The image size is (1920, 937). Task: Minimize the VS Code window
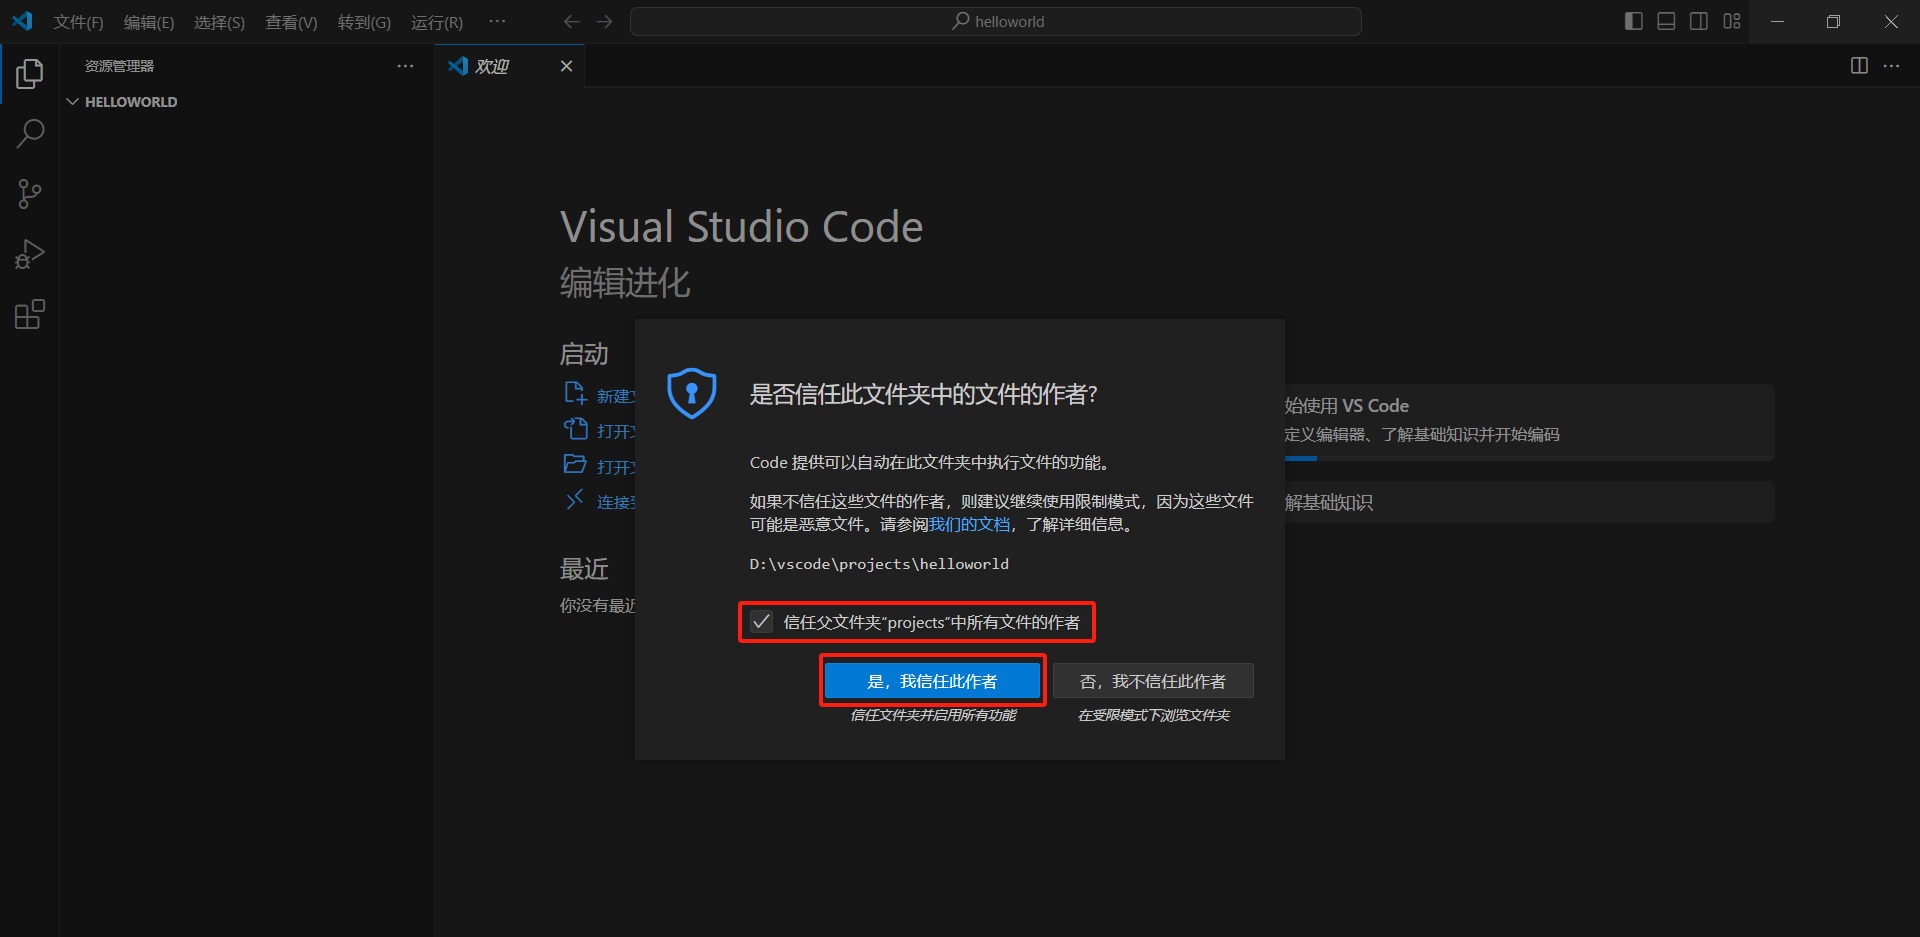pyautogui.click(x=1777, y=21)
